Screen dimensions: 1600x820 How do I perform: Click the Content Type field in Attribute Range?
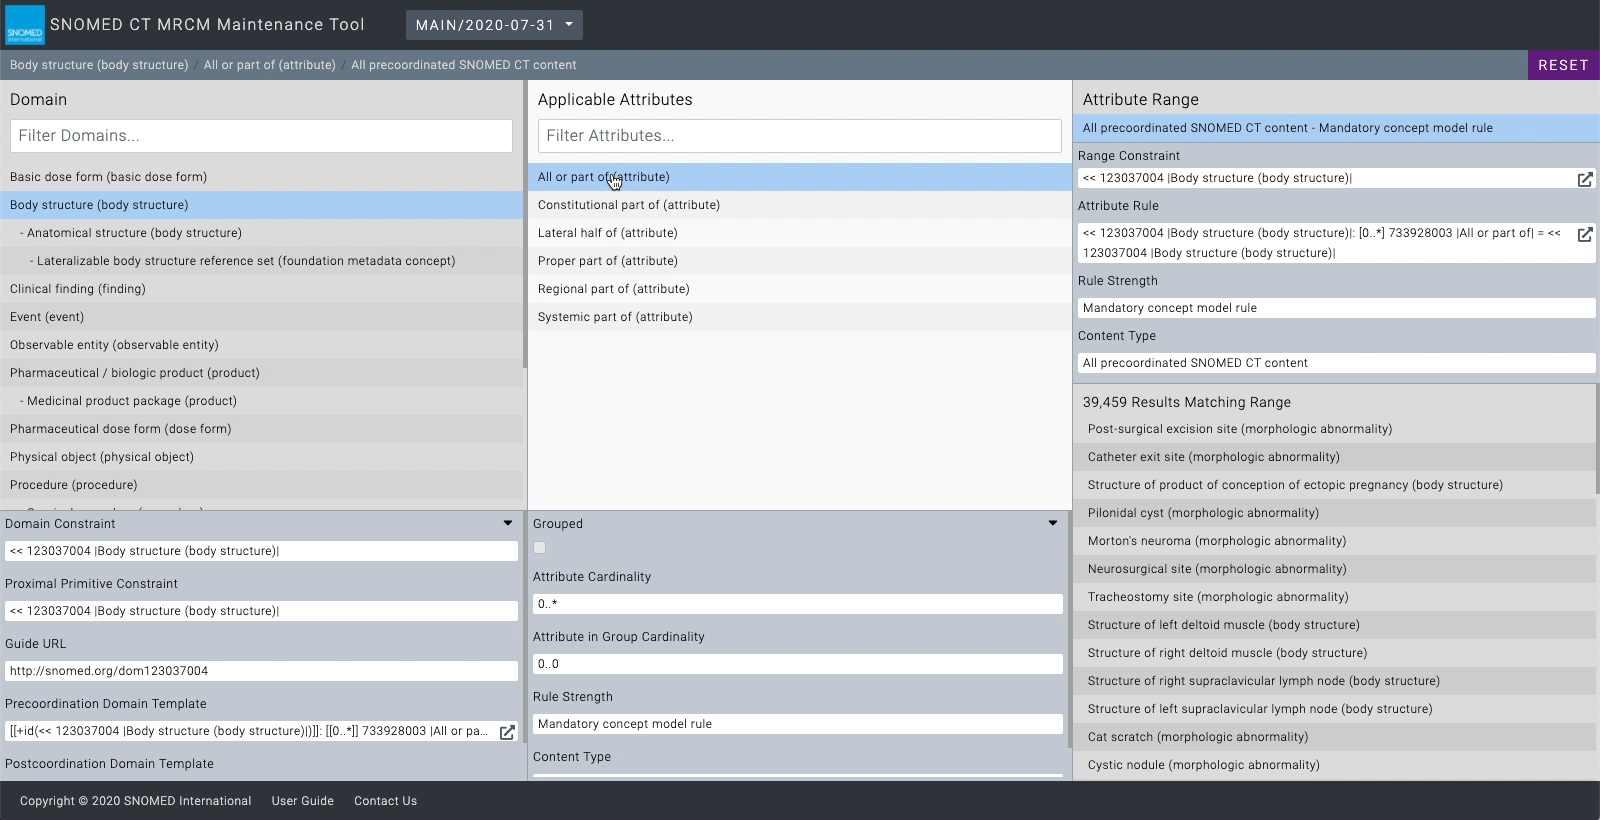(x=1337, y=363)
